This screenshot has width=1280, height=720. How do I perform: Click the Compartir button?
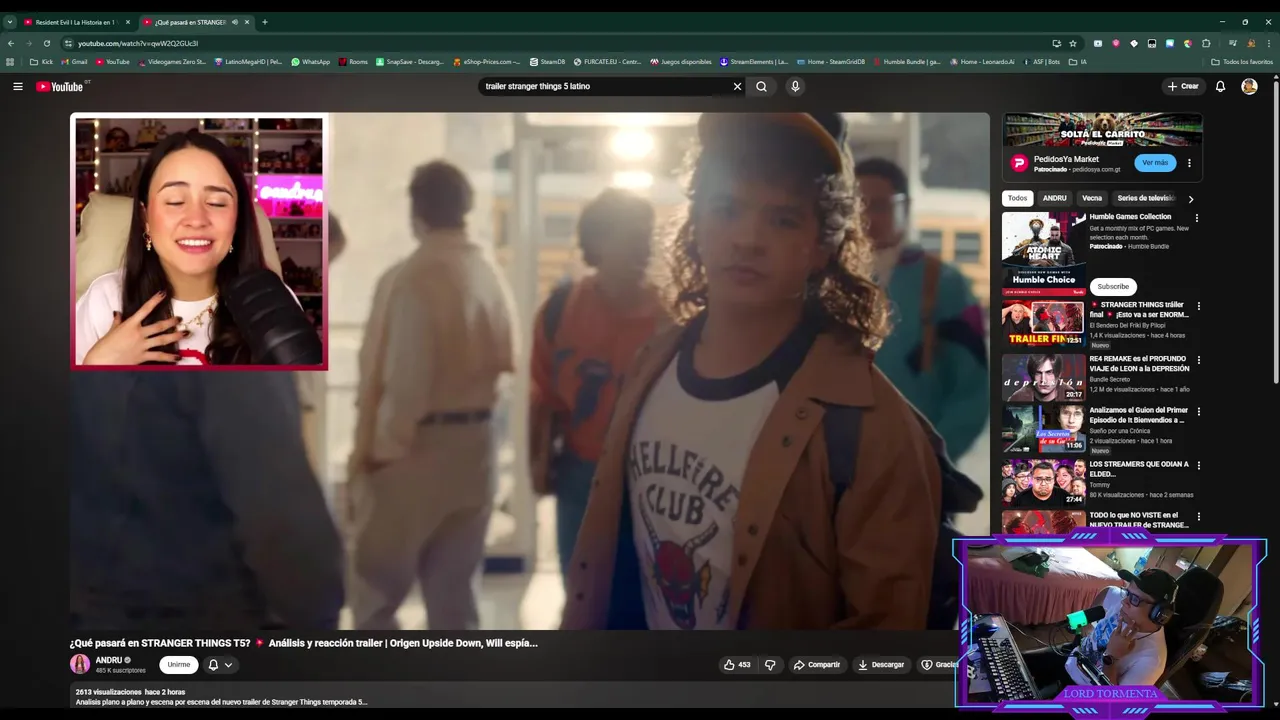817,665
